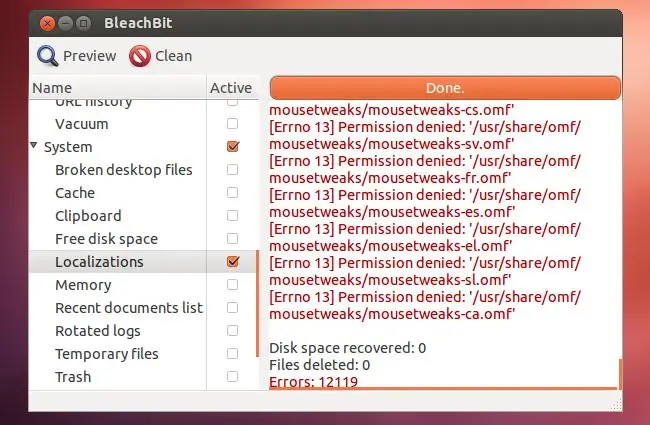Maximize the BleachBit window

(x=83, y=22)
